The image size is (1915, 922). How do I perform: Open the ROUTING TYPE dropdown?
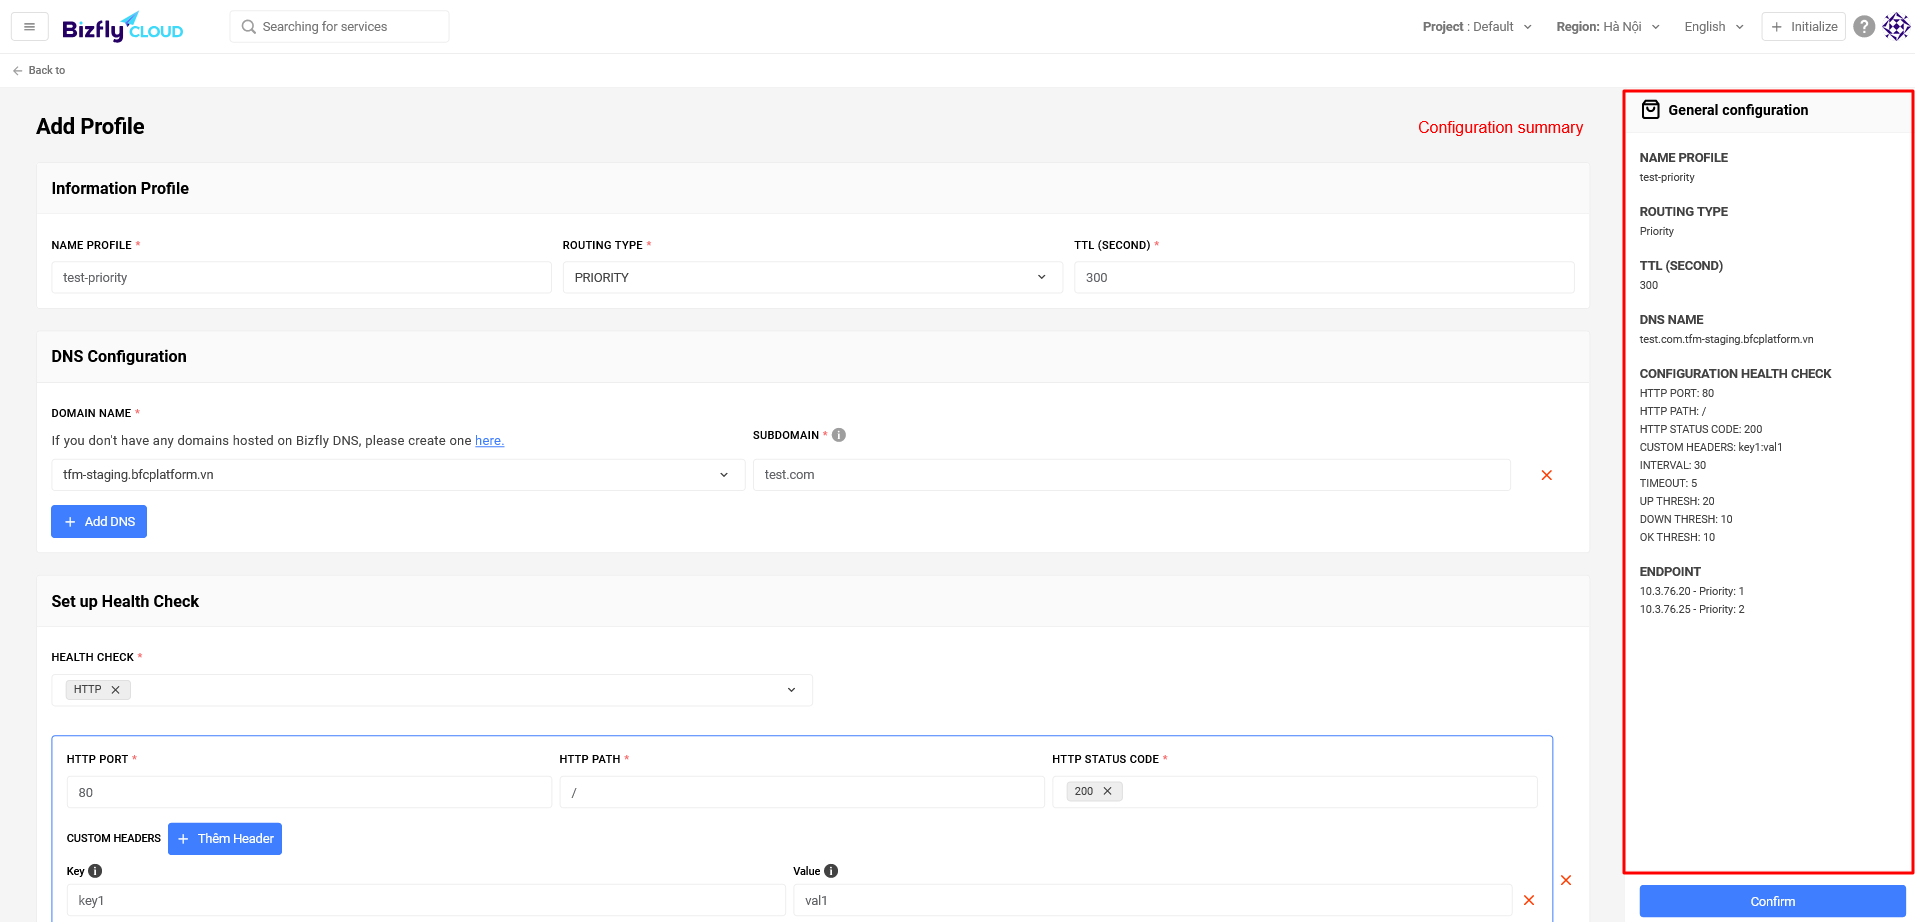[813, 278]
